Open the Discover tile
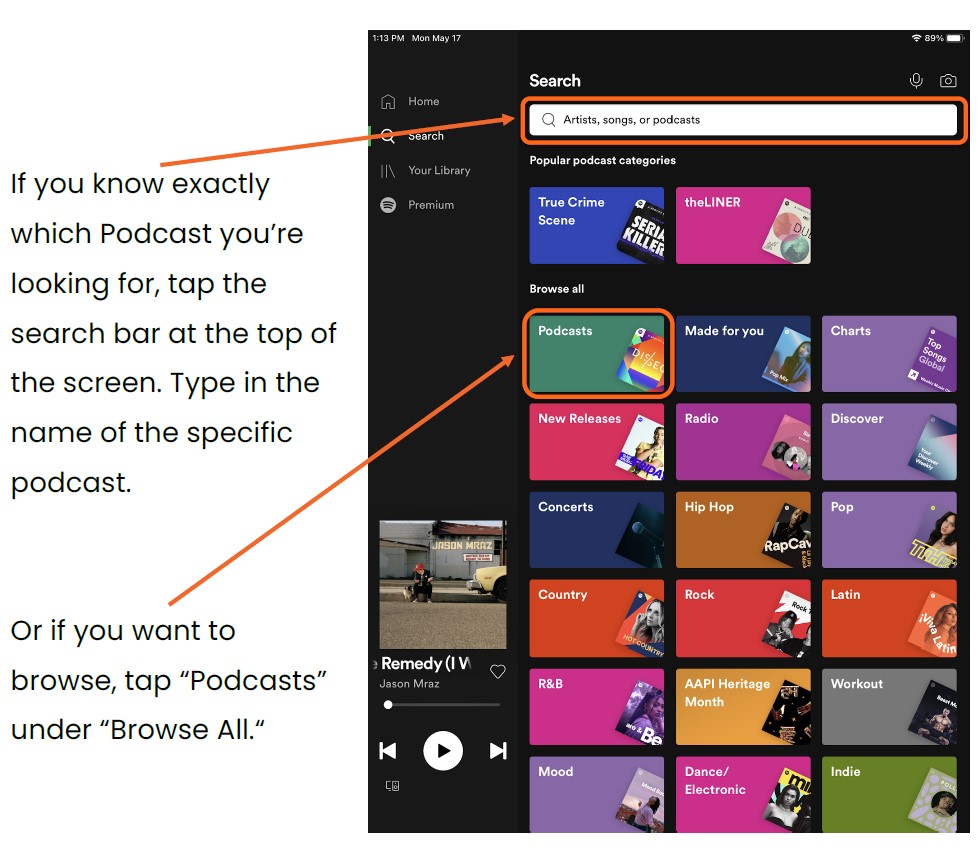979x847 pixels. (x=889, y=442)
